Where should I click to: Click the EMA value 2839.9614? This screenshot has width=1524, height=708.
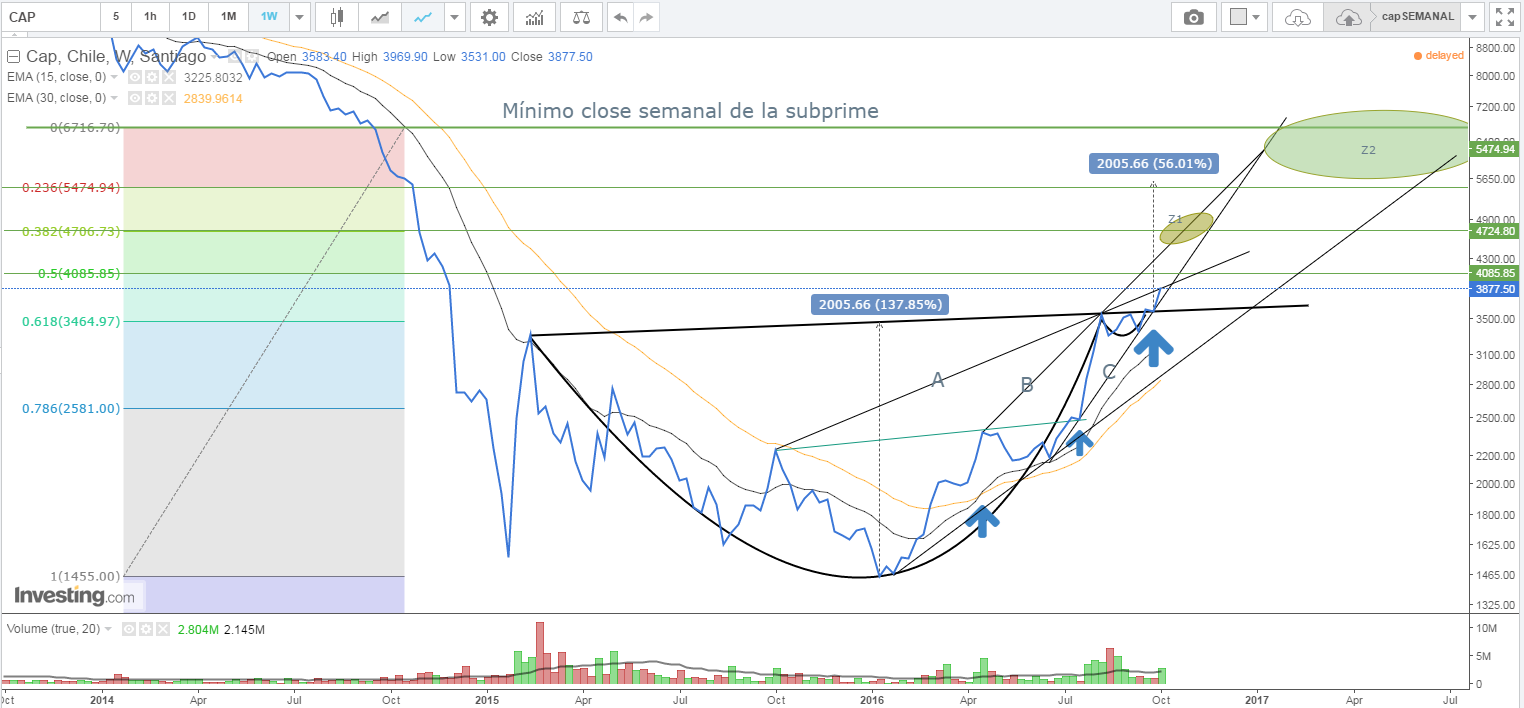tap(213, 98)
